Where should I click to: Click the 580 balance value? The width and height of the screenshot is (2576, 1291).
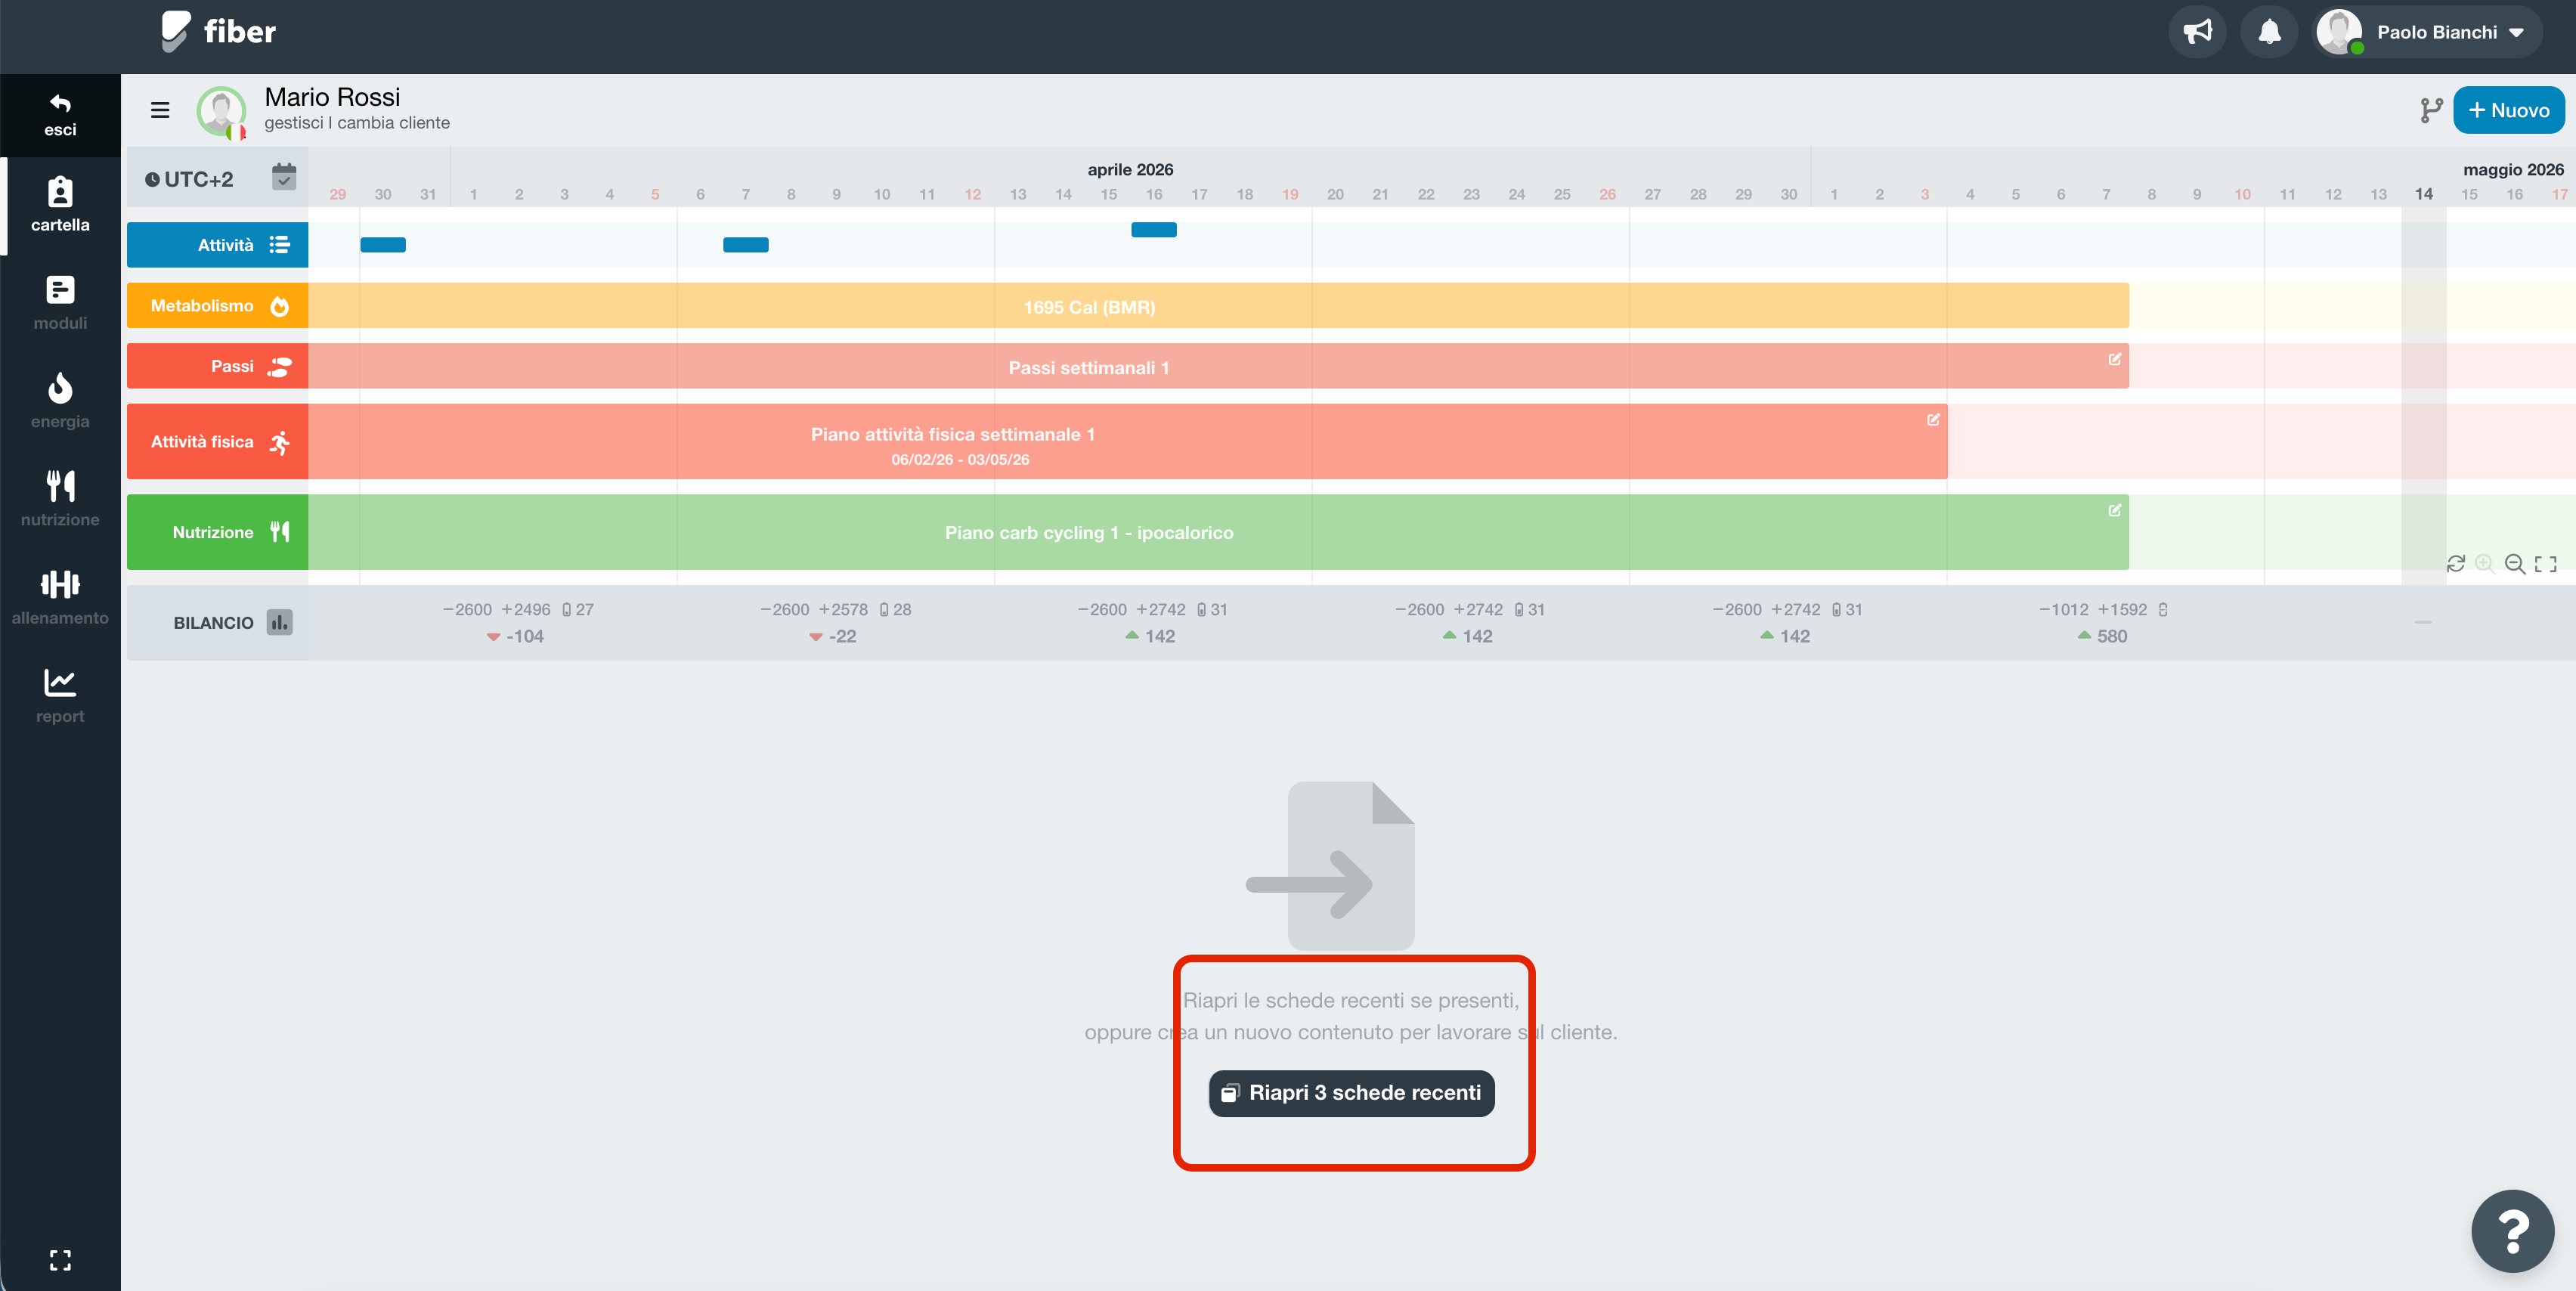click(x=2112, y=636)
